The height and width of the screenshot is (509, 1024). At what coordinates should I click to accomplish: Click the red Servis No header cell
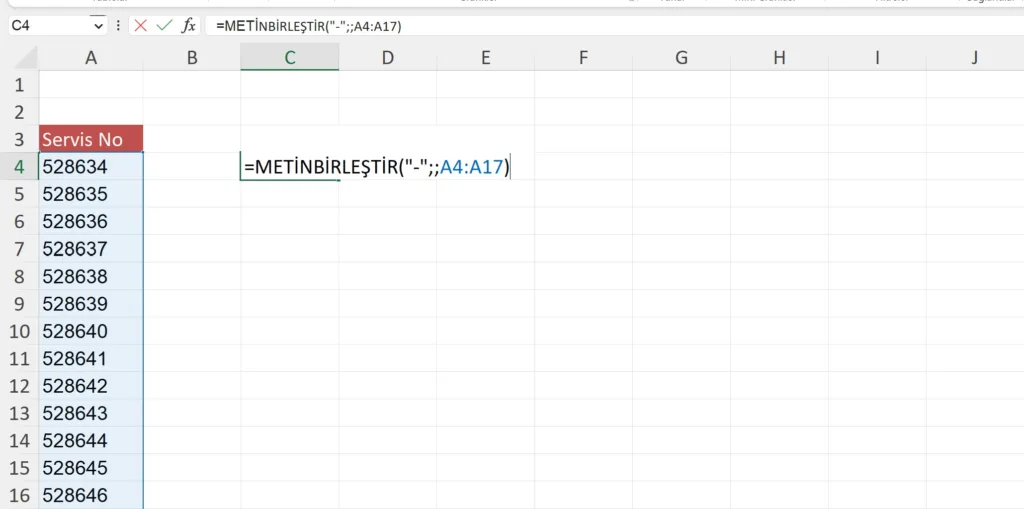pos(91,139)
